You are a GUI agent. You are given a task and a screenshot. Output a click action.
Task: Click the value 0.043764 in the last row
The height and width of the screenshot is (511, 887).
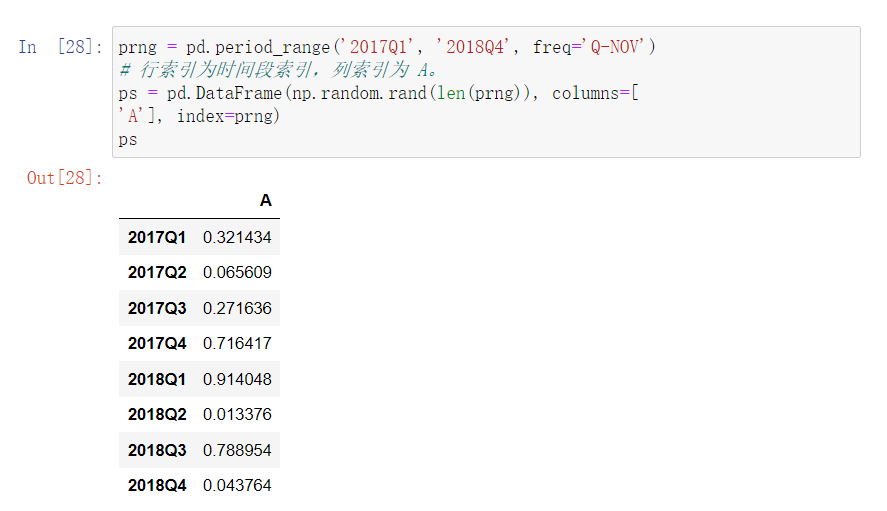tap(237, 485)
